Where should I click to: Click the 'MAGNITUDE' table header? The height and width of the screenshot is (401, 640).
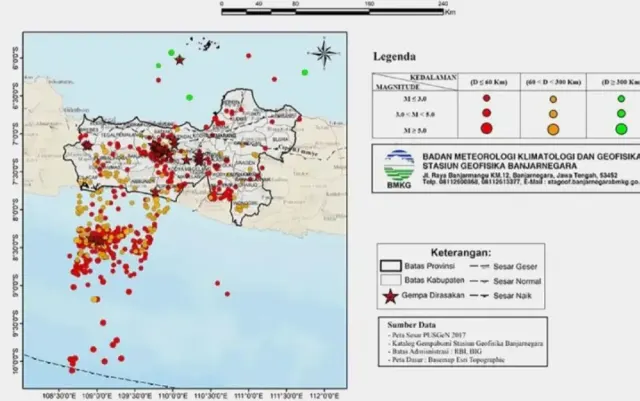(x=398, y=87)
